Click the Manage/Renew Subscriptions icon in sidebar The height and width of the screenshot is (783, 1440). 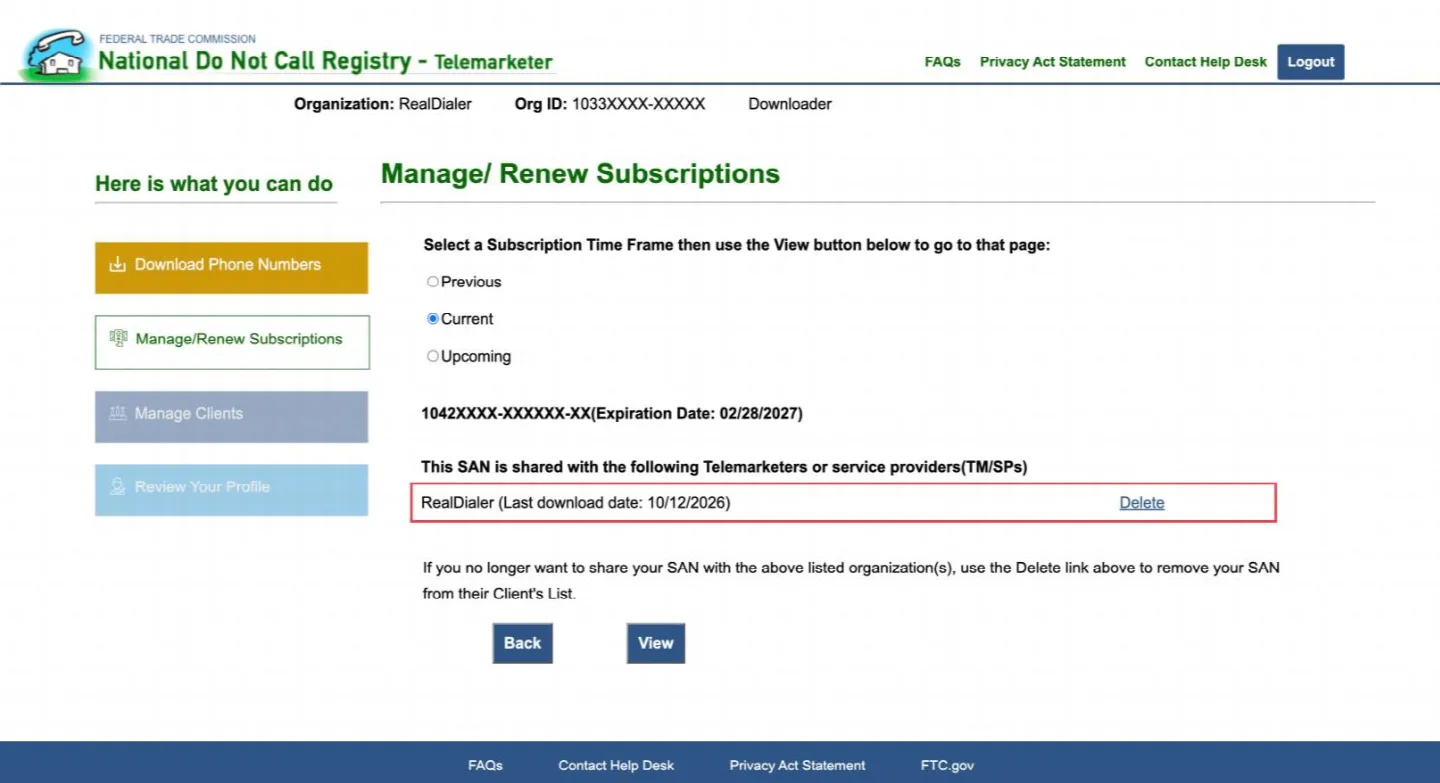pyautogui.click(x=118, y=339)
